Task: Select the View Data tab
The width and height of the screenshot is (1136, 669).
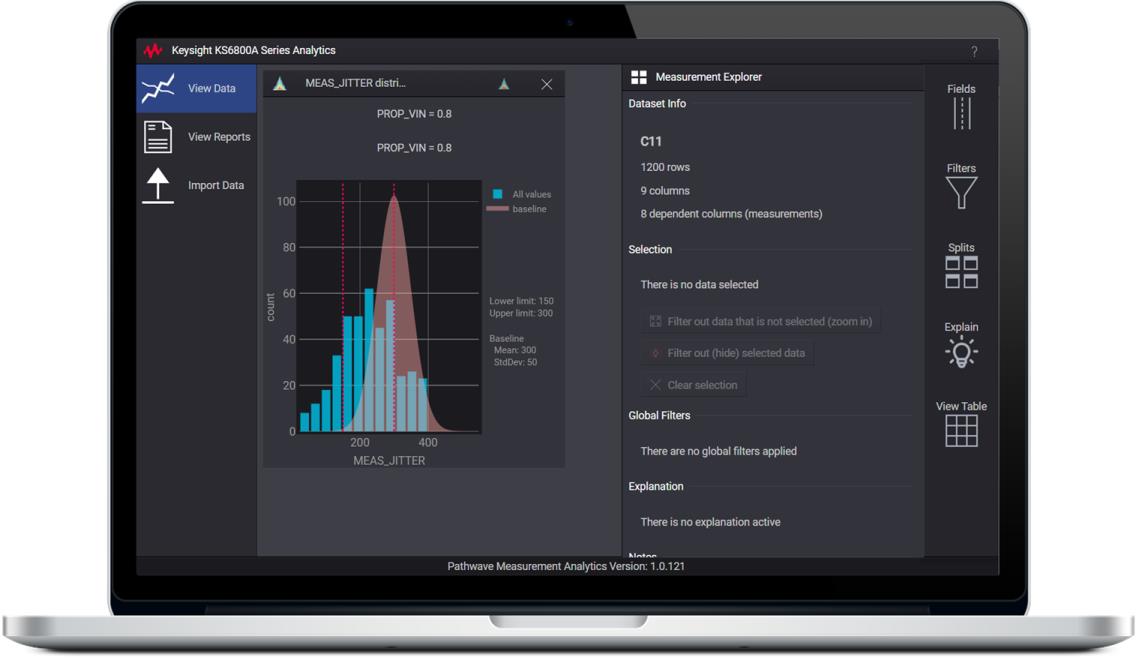Action: pyautogui.click(x=197, y=89)
